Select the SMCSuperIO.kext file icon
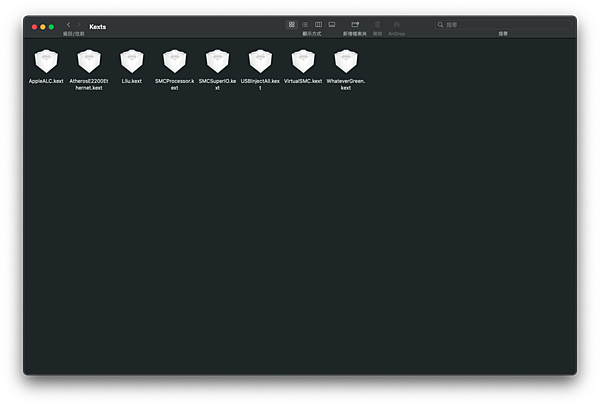600x406 pixels. [218, 61]
